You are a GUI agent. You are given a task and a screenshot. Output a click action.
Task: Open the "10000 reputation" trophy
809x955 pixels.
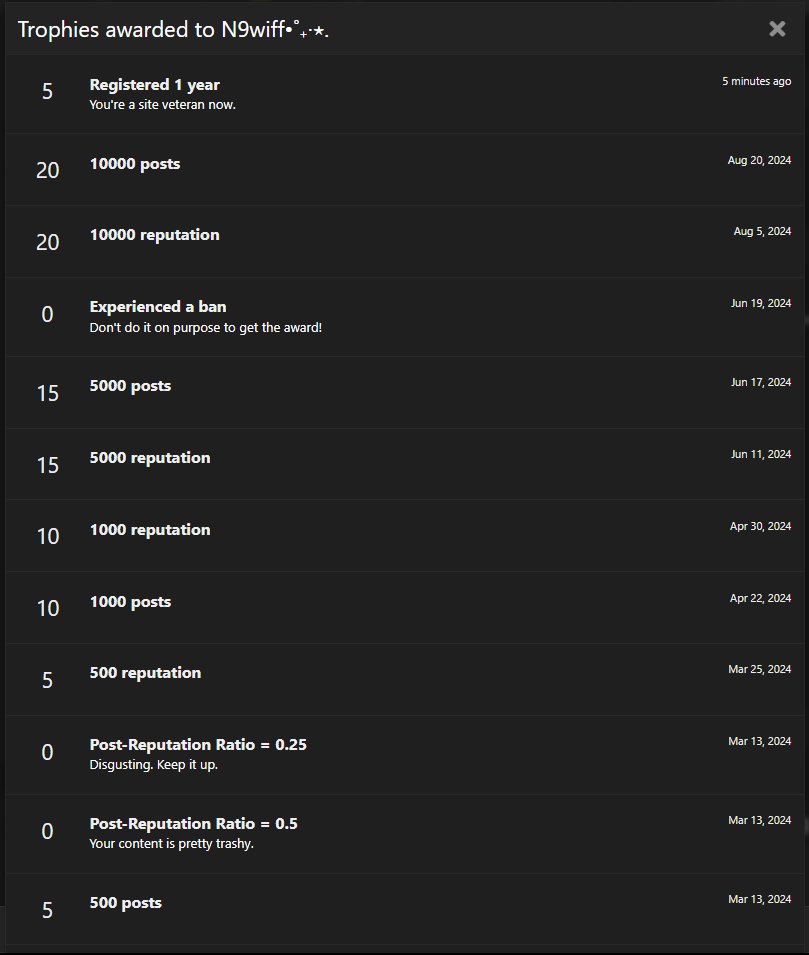click(154, 235)
